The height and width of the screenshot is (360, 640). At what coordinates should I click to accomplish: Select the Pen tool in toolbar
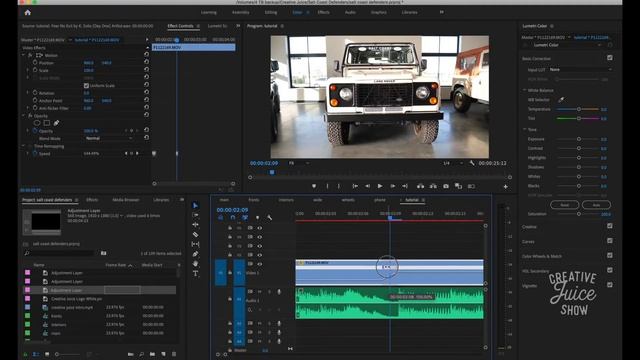(196, 254)
